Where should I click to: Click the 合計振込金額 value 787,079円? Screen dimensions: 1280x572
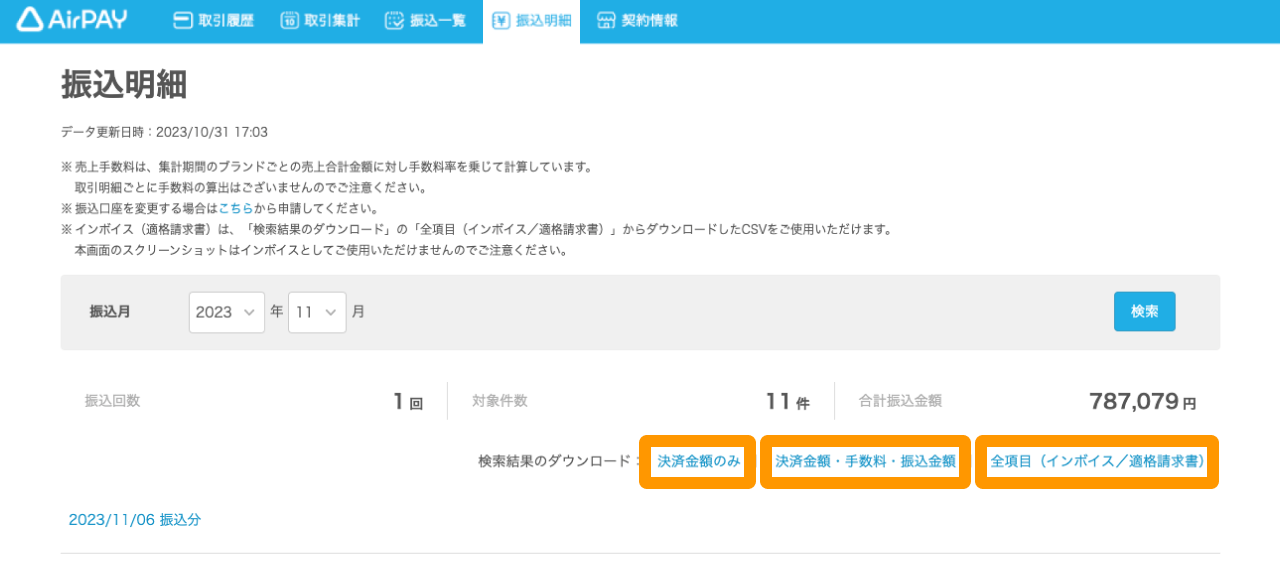tap(1142, 402)
